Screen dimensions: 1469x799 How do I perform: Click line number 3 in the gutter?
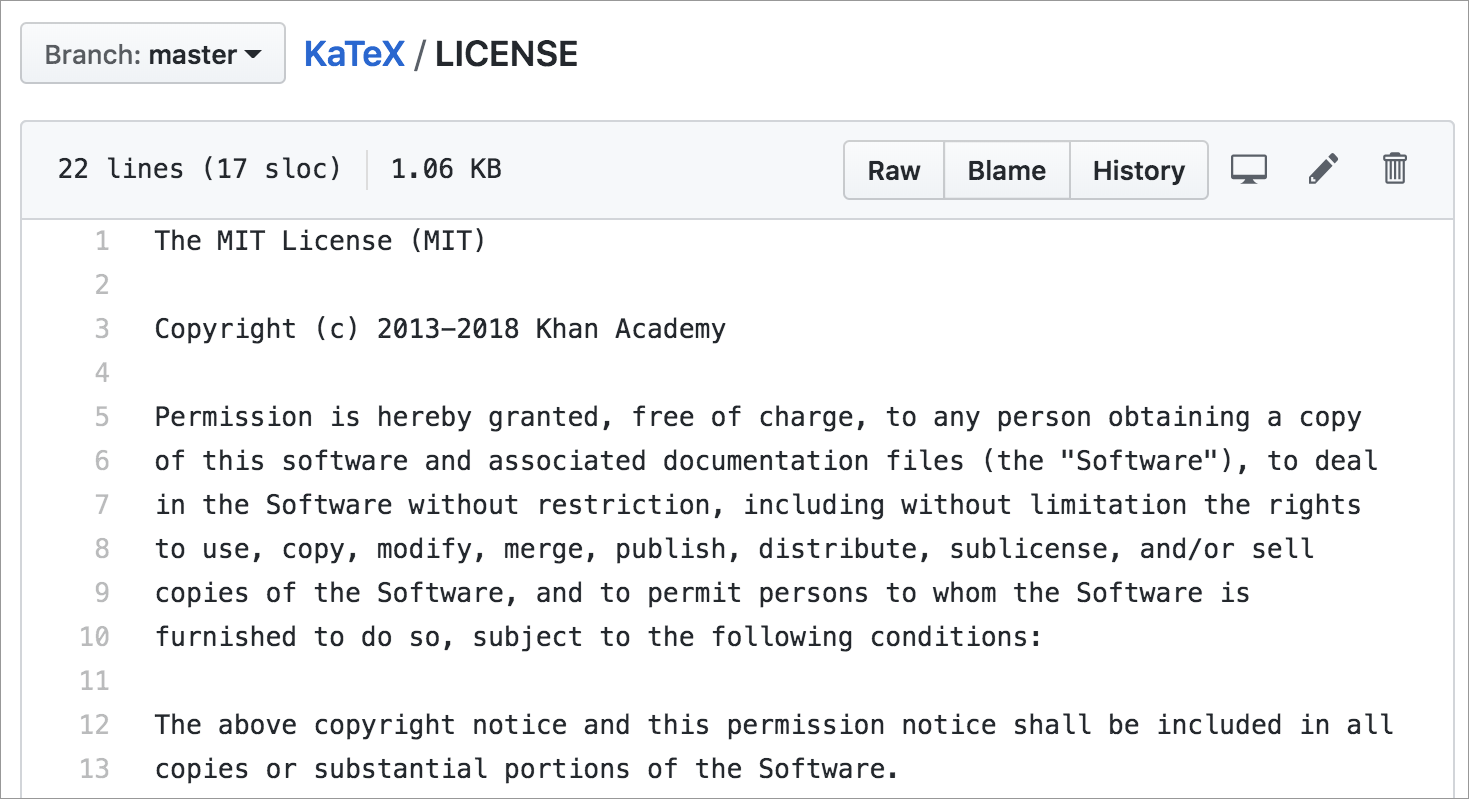click(x=101, y=329)
